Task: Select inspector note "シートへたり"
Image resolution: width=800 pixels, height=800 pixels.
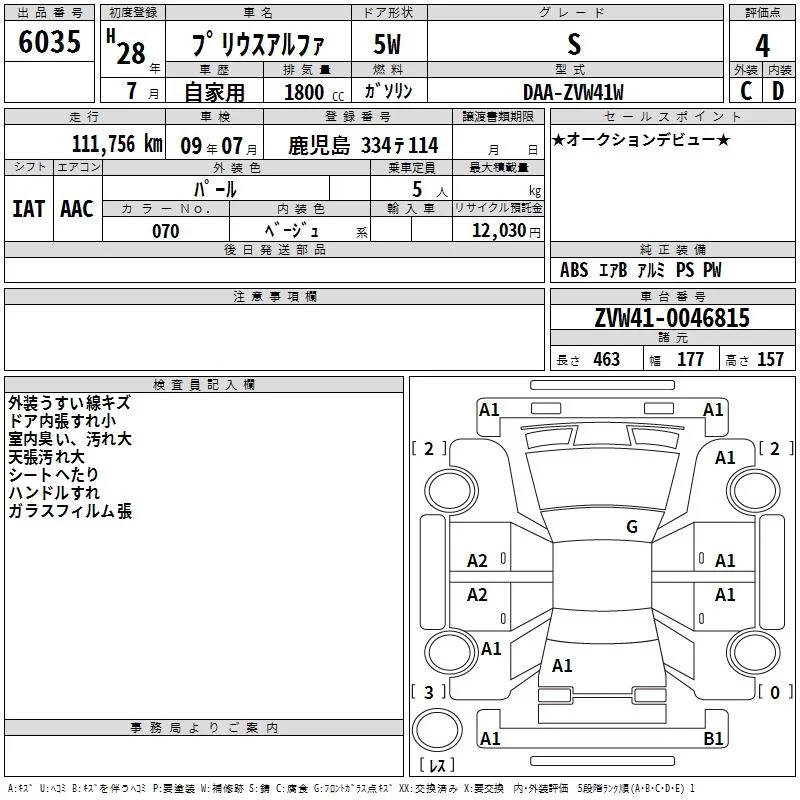Action: tap(54, 474)
